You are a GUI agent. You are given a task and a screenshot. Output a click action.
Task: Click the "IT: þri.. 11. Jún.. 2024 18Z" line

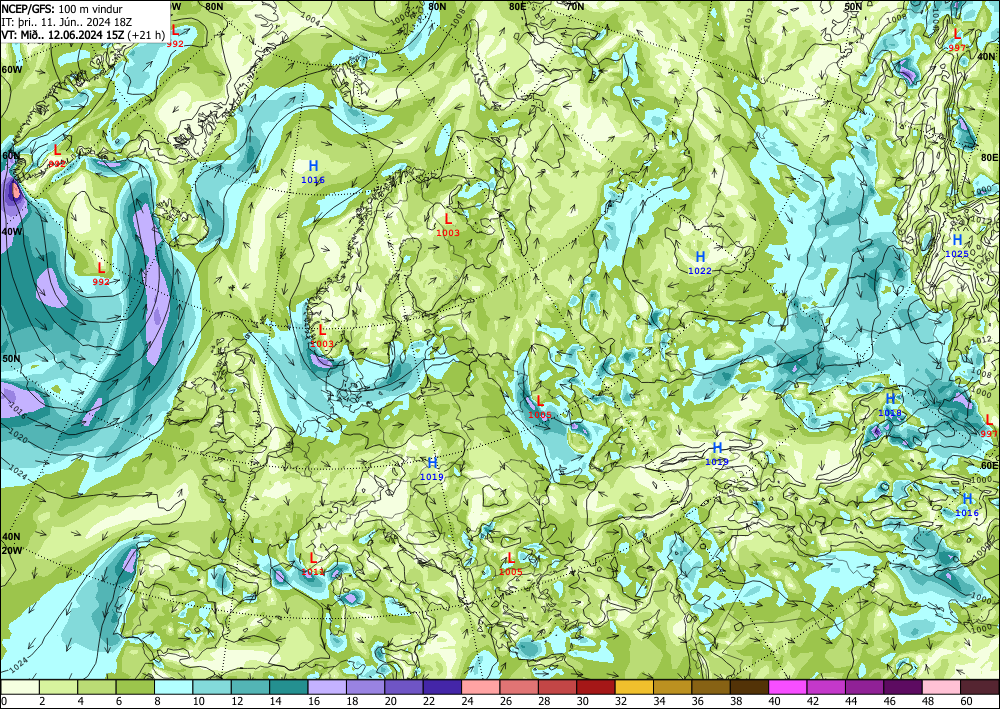[66, 22]
